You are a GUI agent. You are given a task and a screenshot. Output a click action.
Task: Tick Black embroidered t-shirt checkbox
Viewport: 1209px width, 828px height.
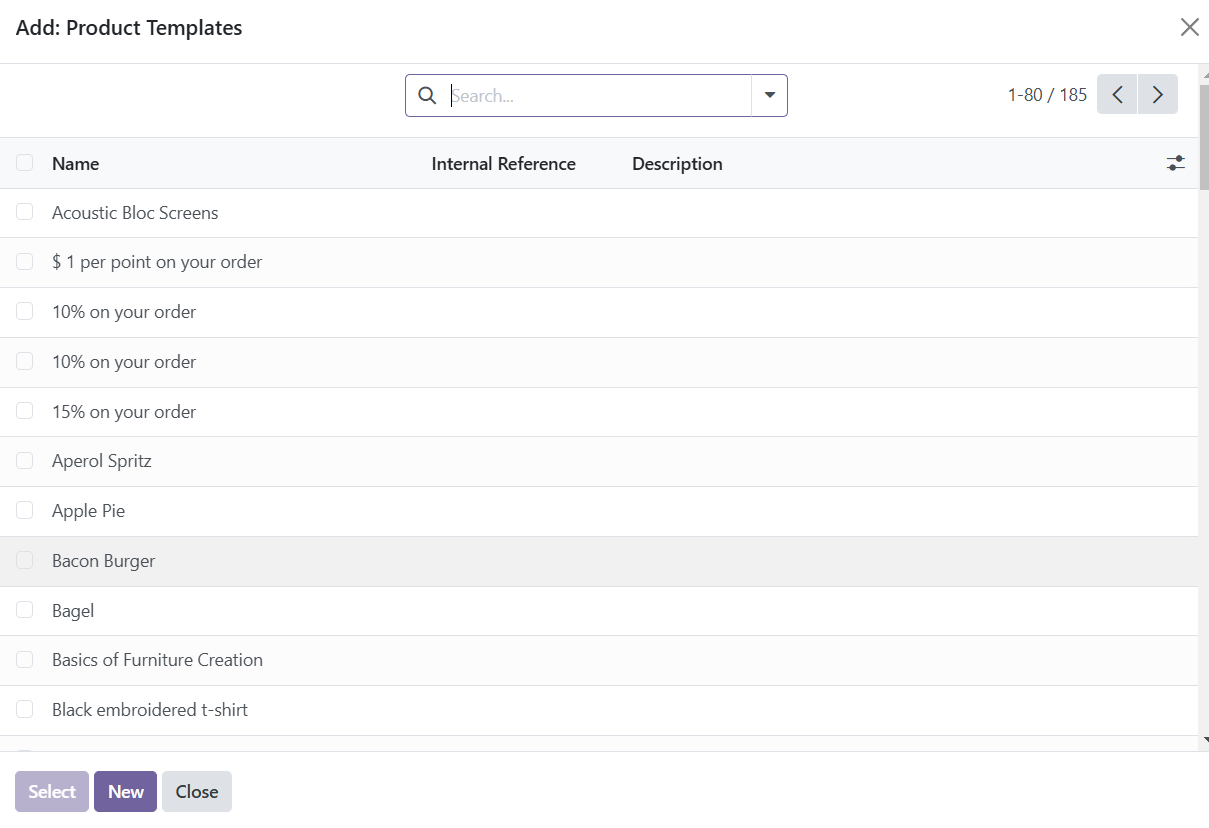pos(25,709)
